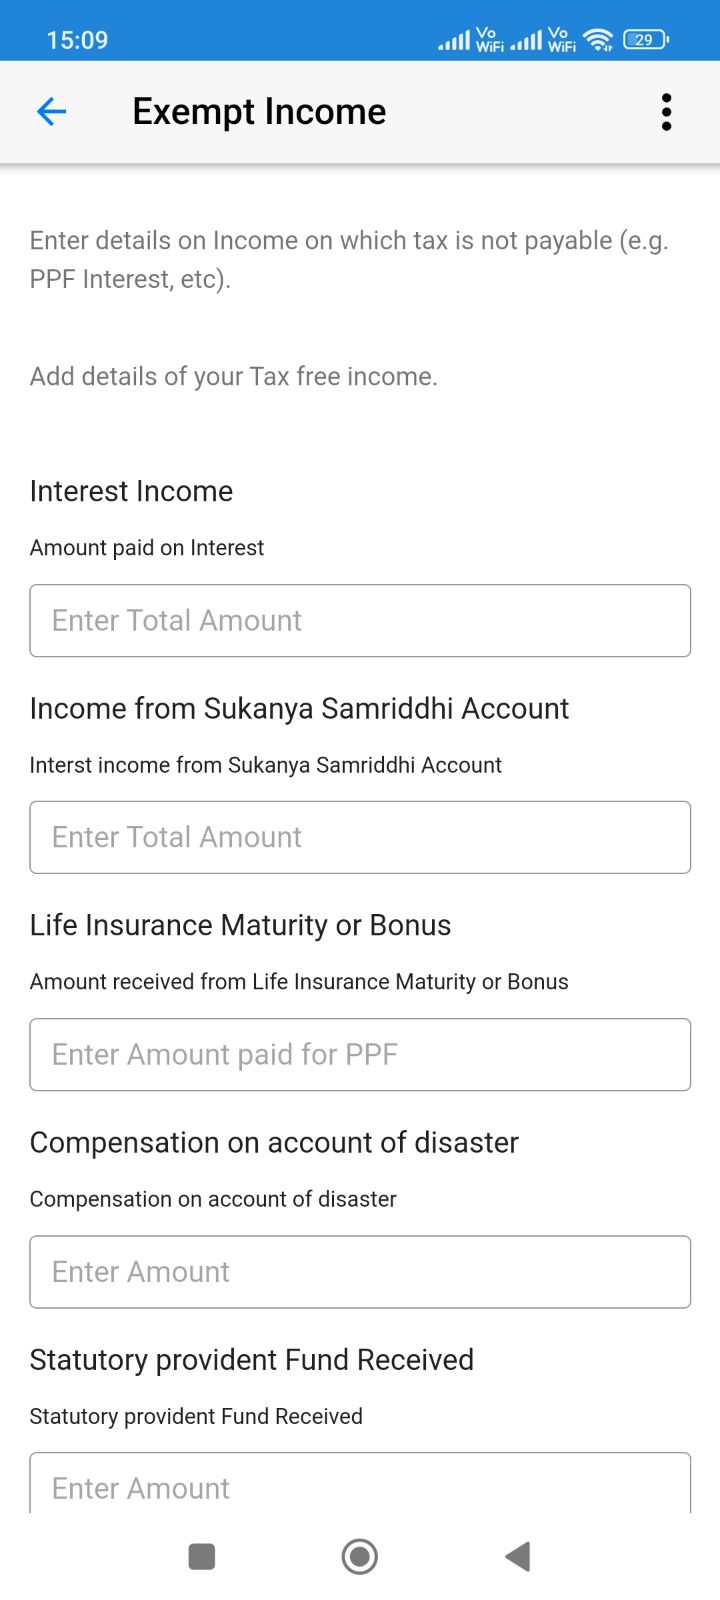The width and height of the screenshot is (720, 1600).
Task: Tap the WiFi signal status icon
Action: (x=598, y=40)
